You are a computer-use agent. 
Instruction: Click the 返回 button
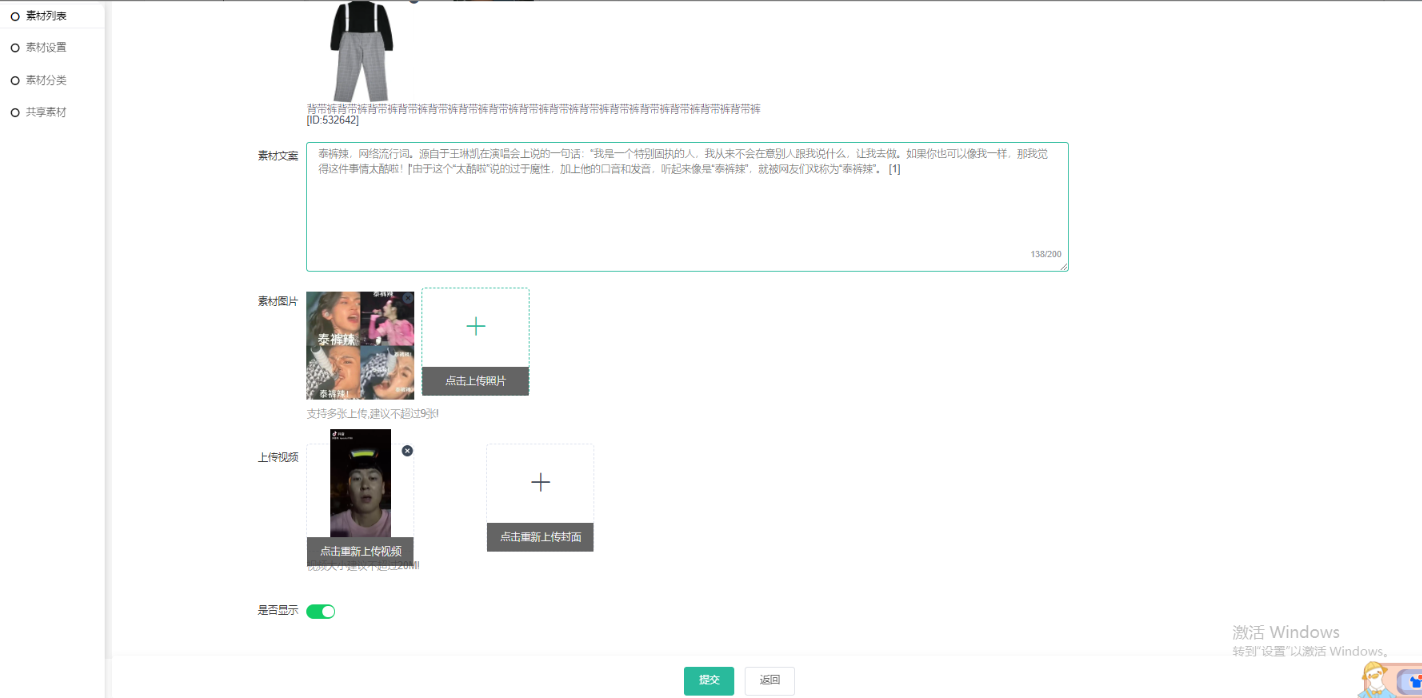pos(769,680)
